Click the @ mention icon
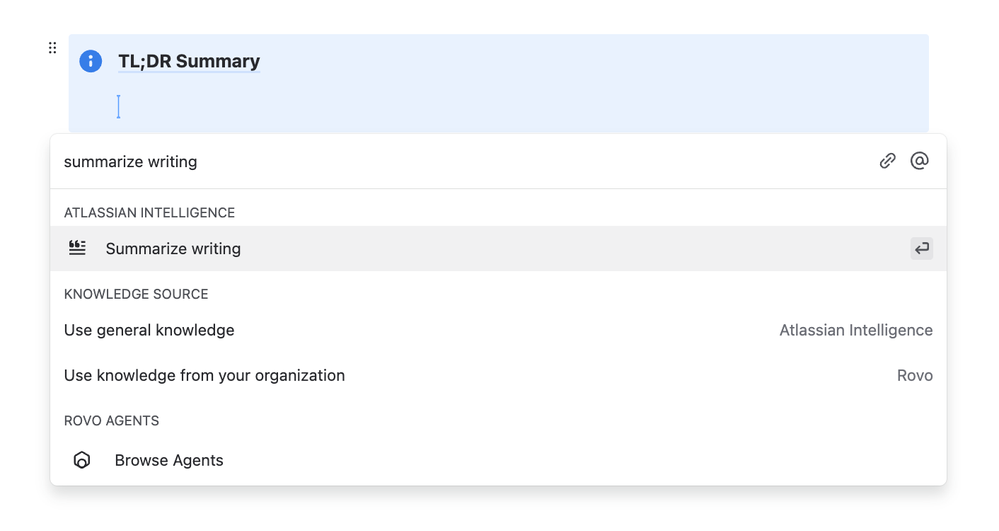Viewport: 999px width, 531px height. coord(919,161)
